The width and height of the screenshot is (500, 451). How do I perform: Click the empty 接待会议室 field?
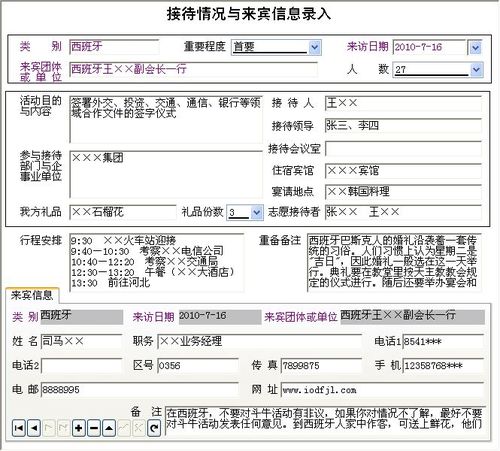(403, 148)
